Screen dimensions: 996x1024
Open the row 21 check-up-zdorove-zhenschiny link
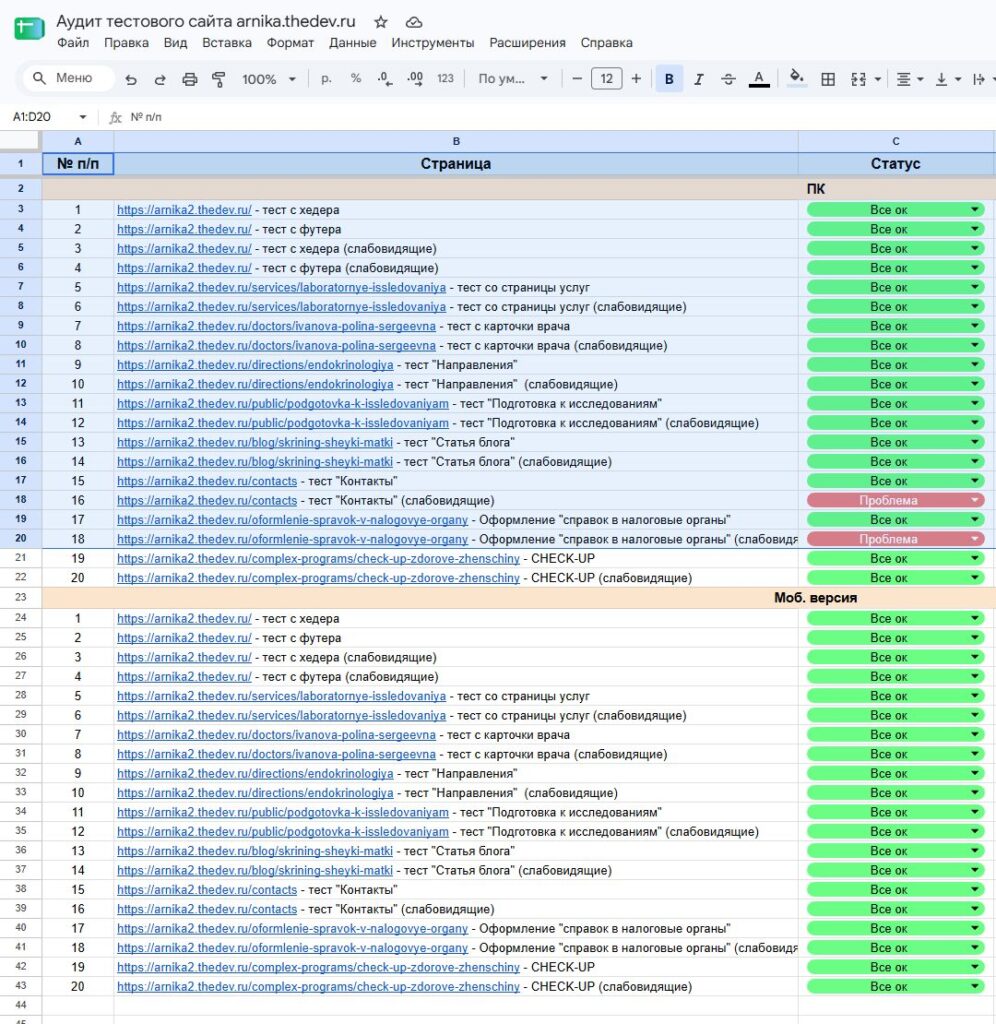tap(318, 558)
